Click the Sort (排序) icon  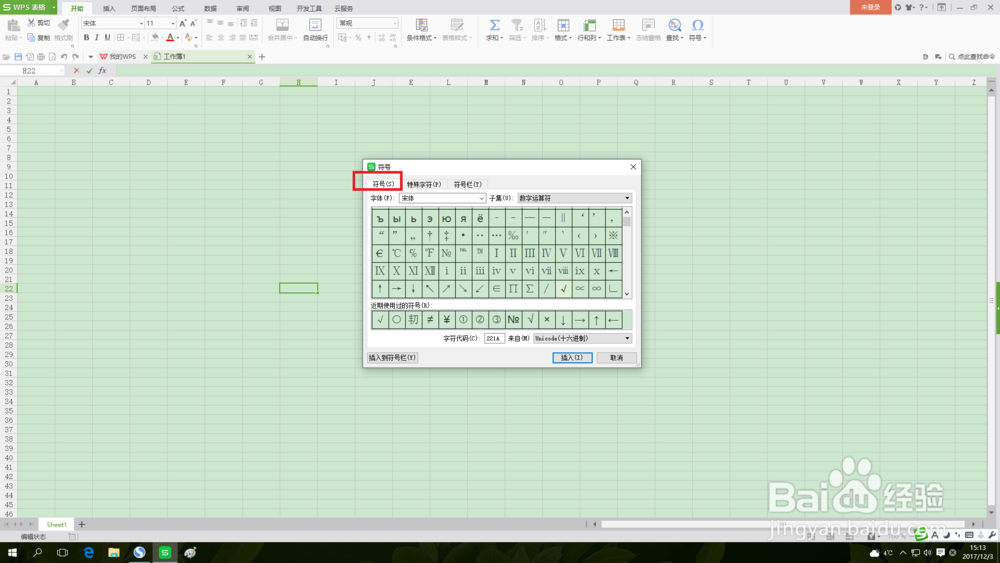point(539,25)
